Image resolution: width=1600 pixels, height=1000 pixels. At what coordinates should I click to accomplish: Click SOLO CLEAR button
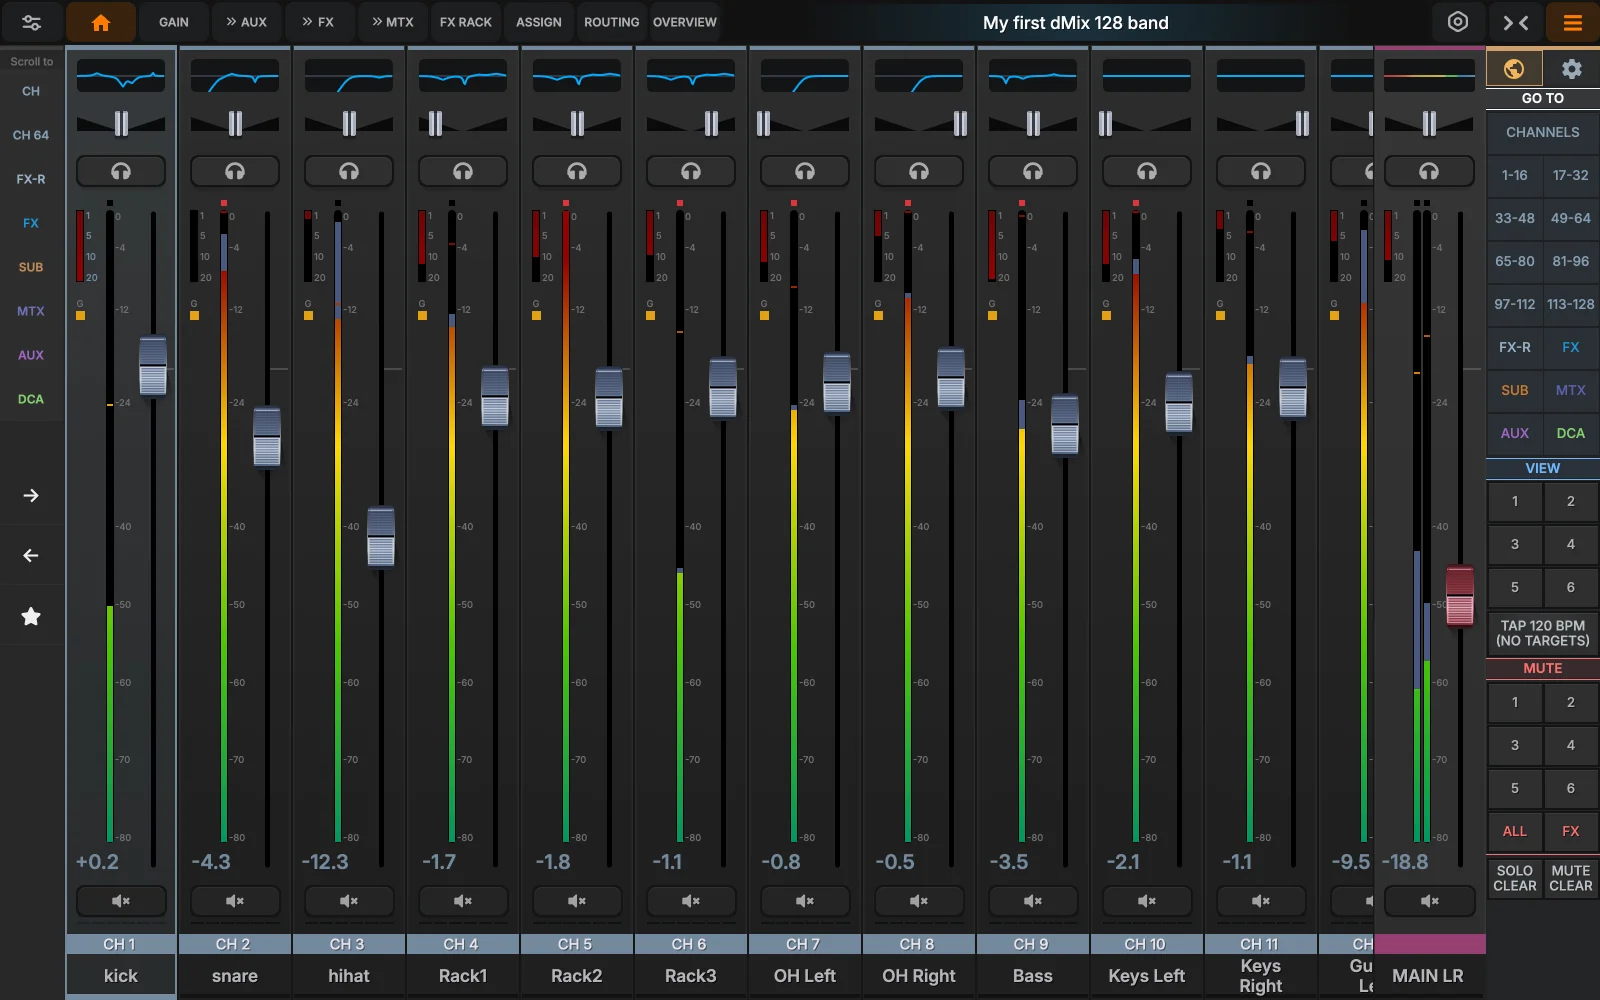[x=1514, y=878]
